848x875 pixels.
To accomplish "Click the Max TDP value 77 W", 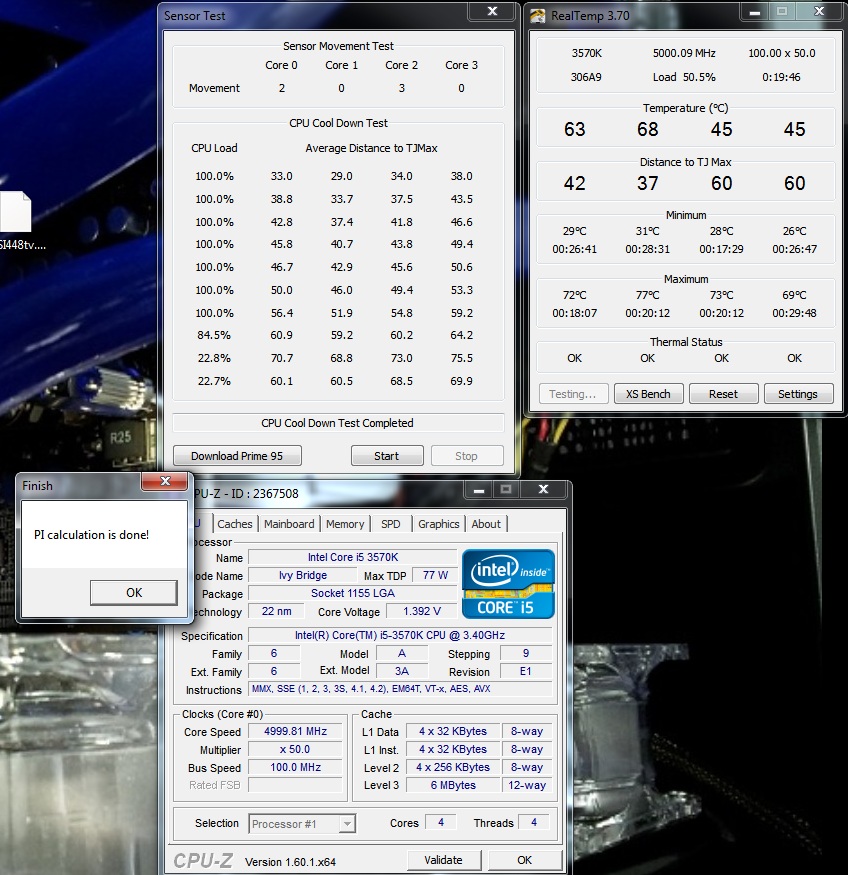I will point(435,575).
